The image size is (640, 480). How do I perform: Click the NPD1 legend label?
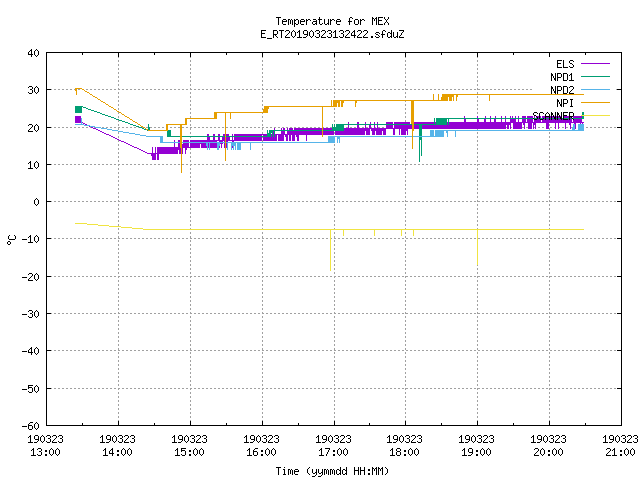coord(562,77)
